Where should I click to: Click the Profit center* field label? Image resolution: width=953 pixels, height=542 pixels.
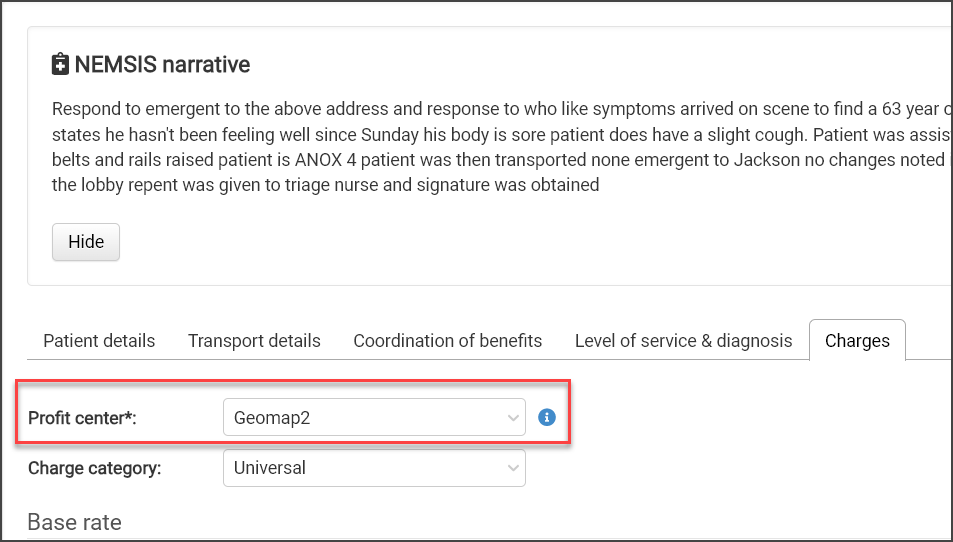tap(82, 418)
